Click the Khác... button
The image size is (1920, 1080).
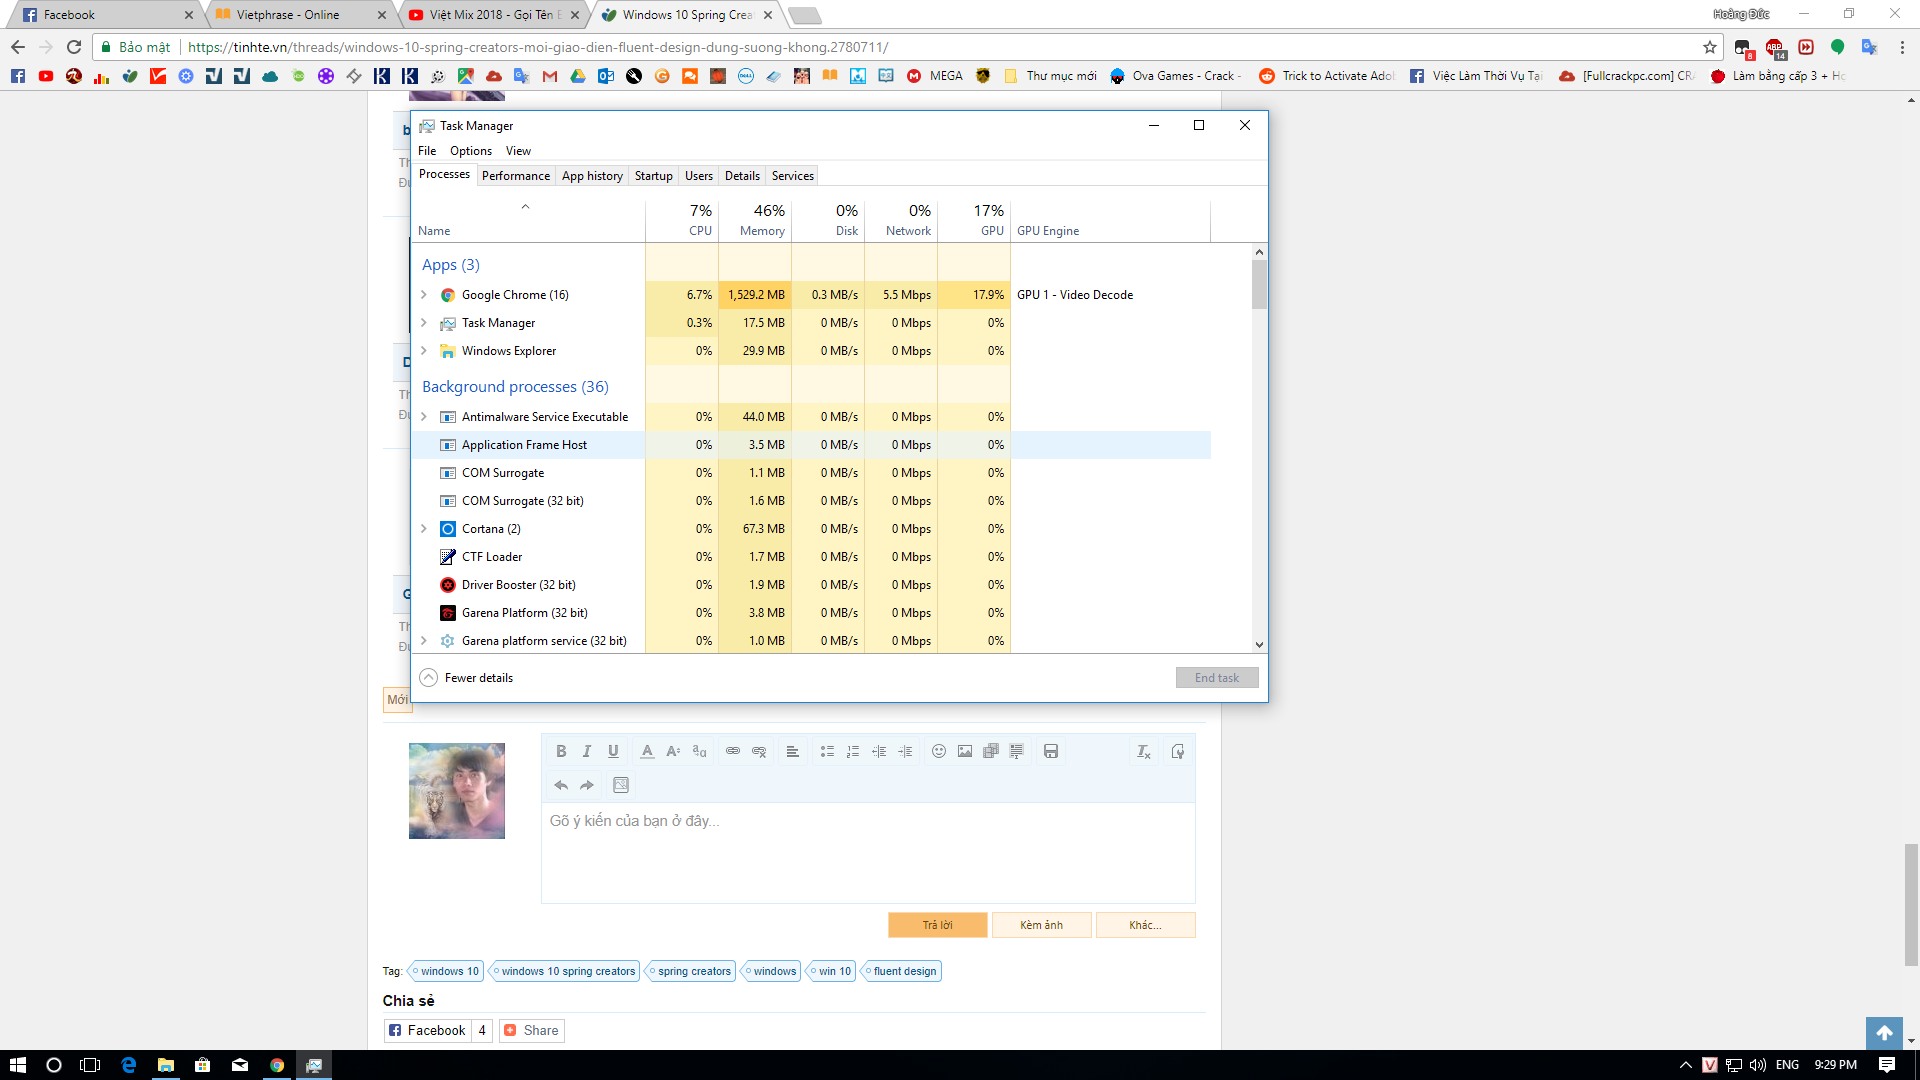(1146, 925)
